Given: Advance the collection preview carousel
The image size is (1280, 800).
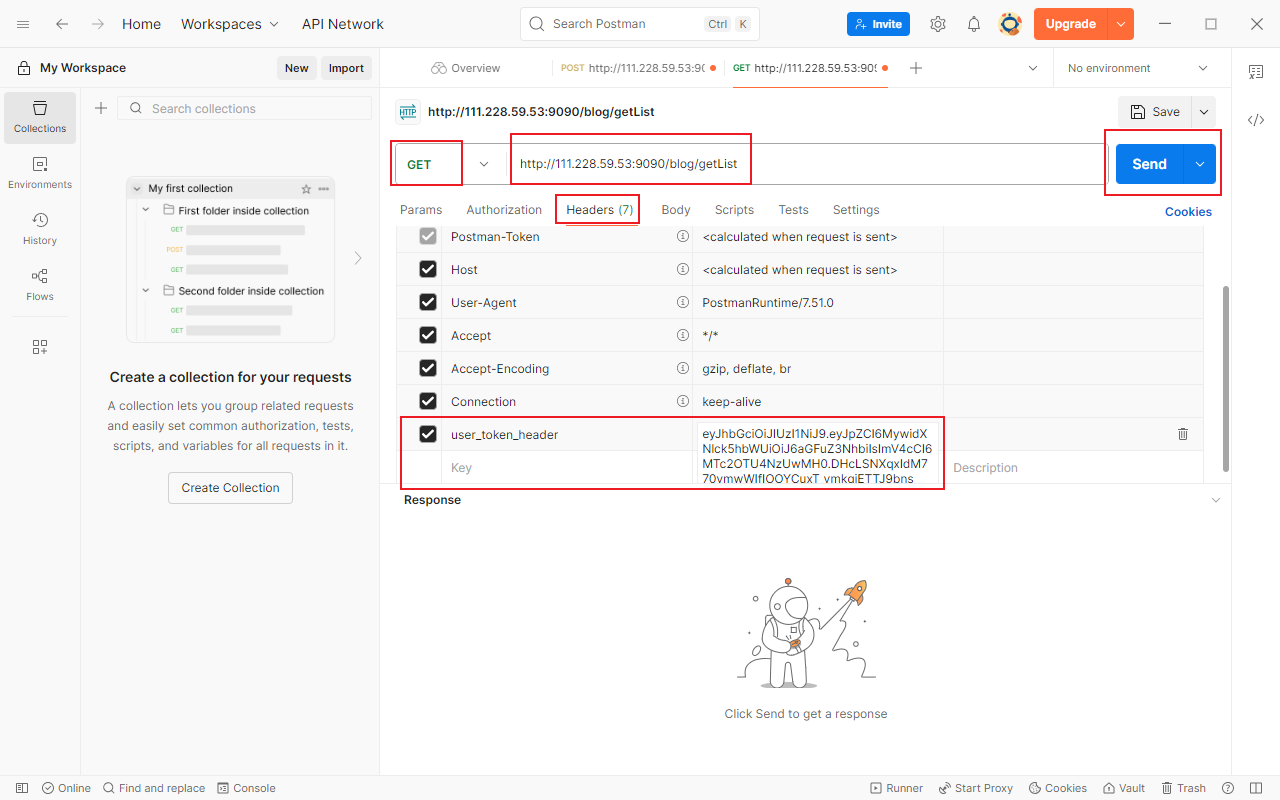Looking at the screenshot, I should pos(358,258).
